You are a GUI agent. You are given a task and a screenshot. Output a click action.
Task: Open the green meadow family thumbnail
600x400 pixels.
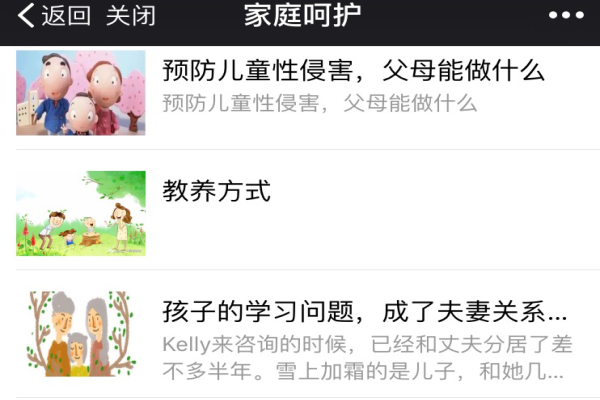click(81, 213)
